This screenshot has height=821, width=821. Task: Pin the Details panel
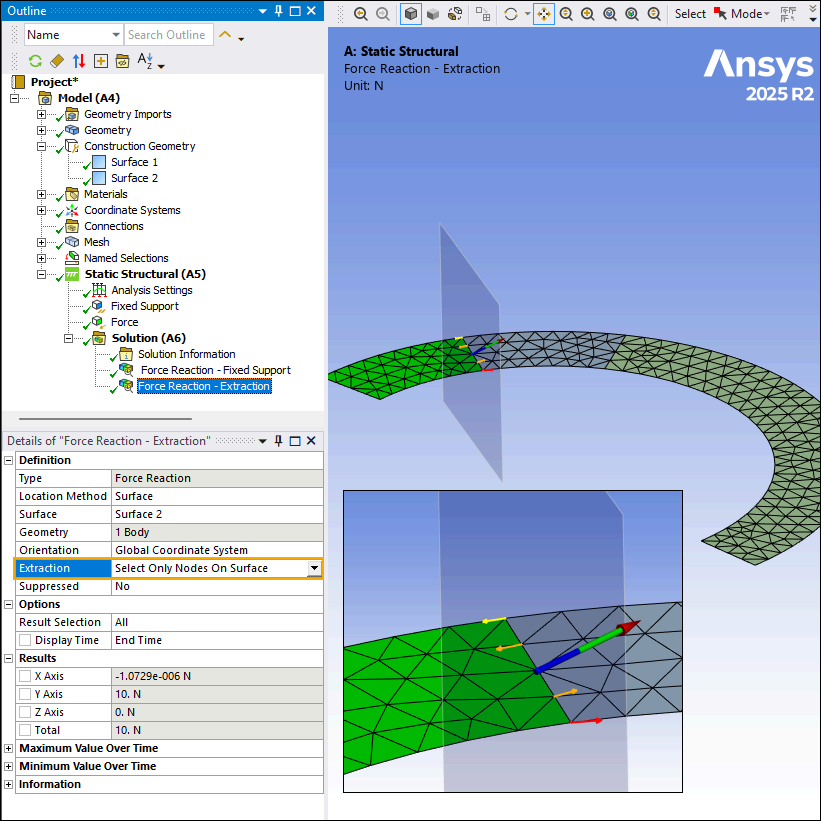[279, 441]
